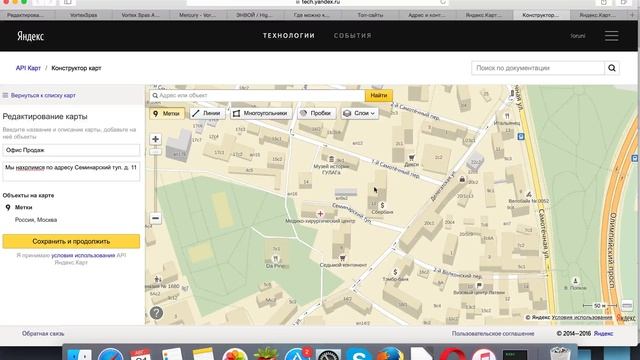The width and height of the screenshot is (640, 360).
Task: Open Skype from the Dock
Action: [358, 354]
